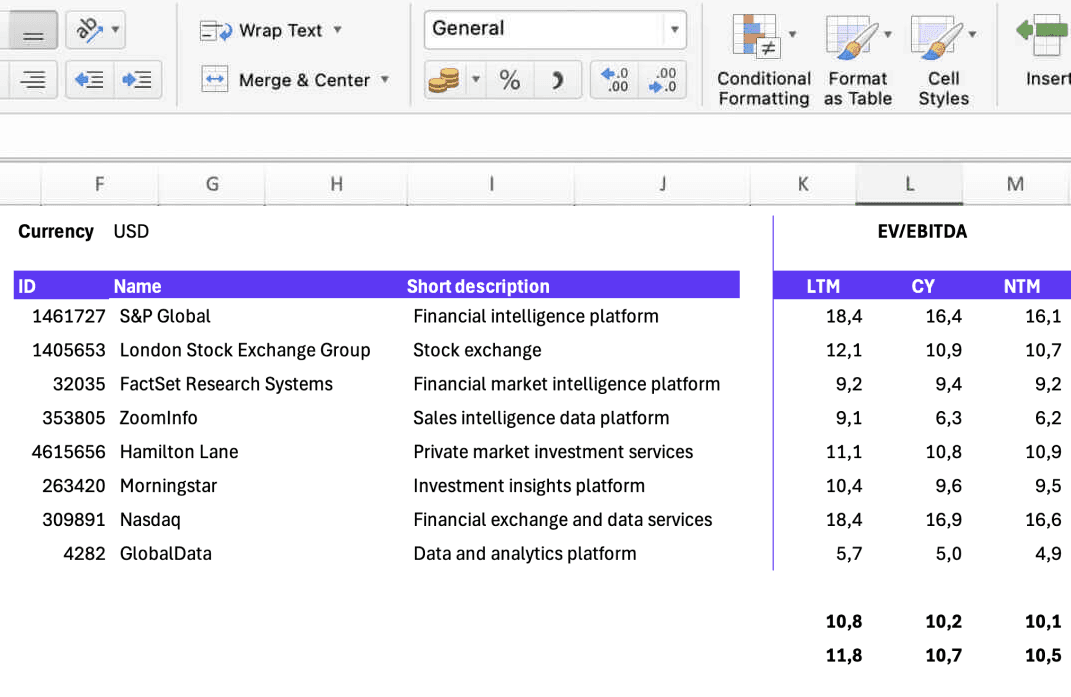Click the ID table header

[27, 286]
